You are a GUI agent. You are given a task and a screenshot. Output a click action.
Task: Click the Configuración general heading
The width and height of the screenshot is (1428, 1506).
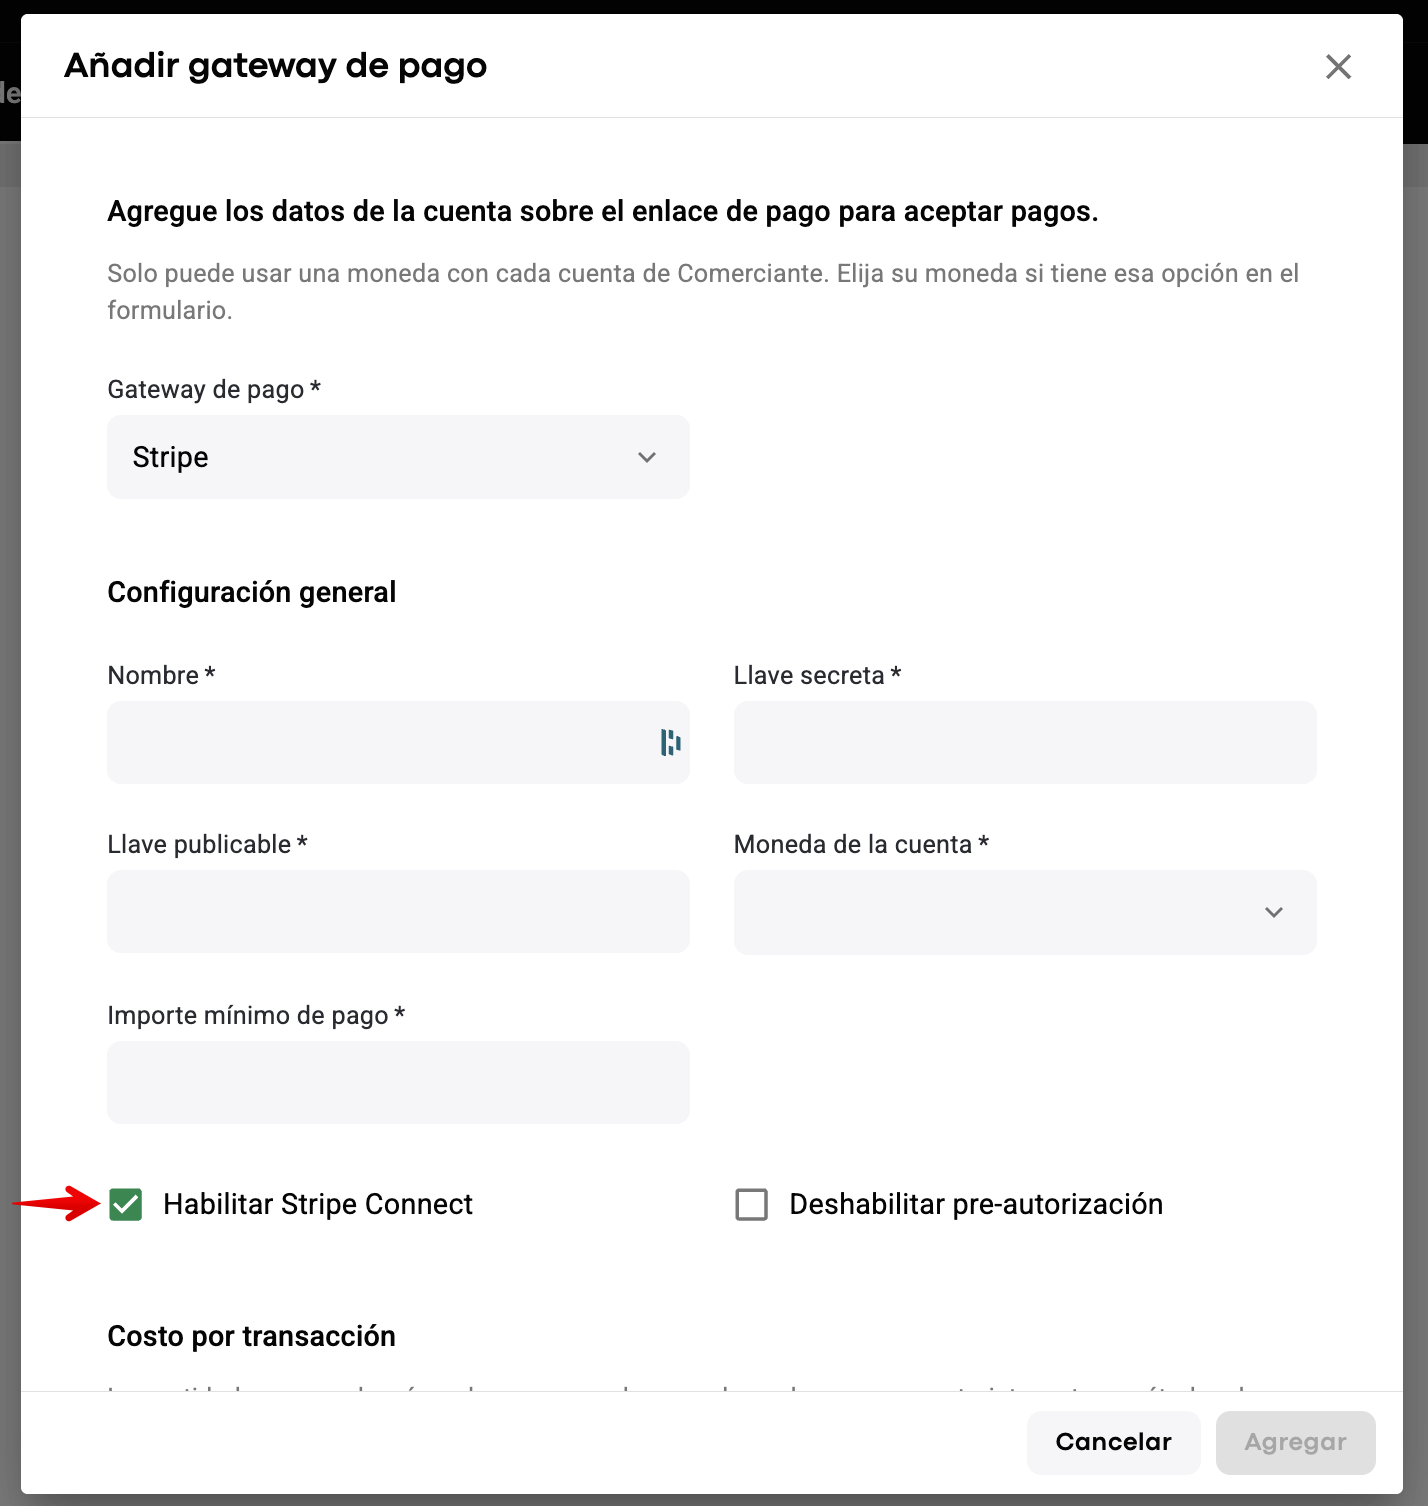click(252, 592)
